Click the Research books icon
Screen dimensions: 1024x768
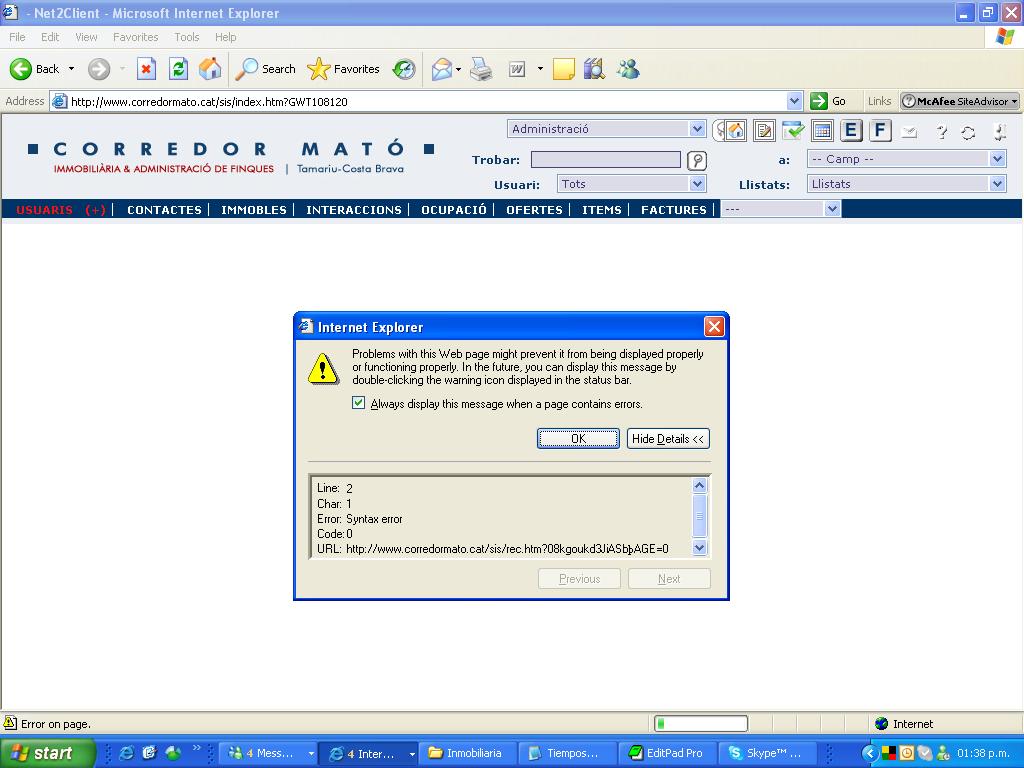(594, 69)
